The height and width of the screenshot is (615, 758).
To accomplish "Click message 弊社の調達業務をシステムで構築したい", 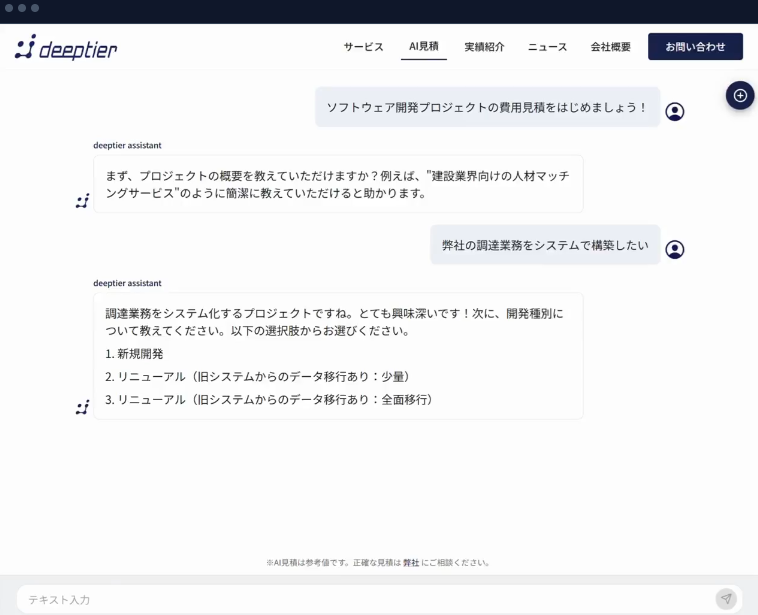I will 545,245.
